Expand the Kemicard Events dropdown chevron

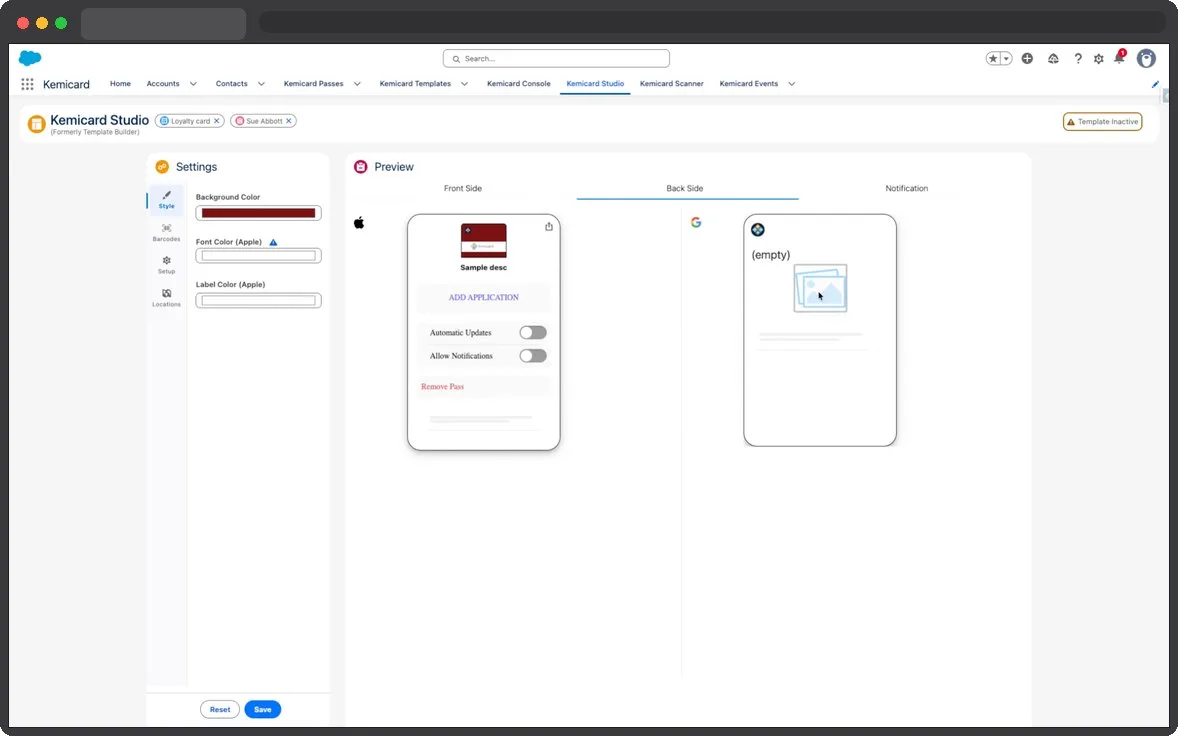click(x=791, y=84)
